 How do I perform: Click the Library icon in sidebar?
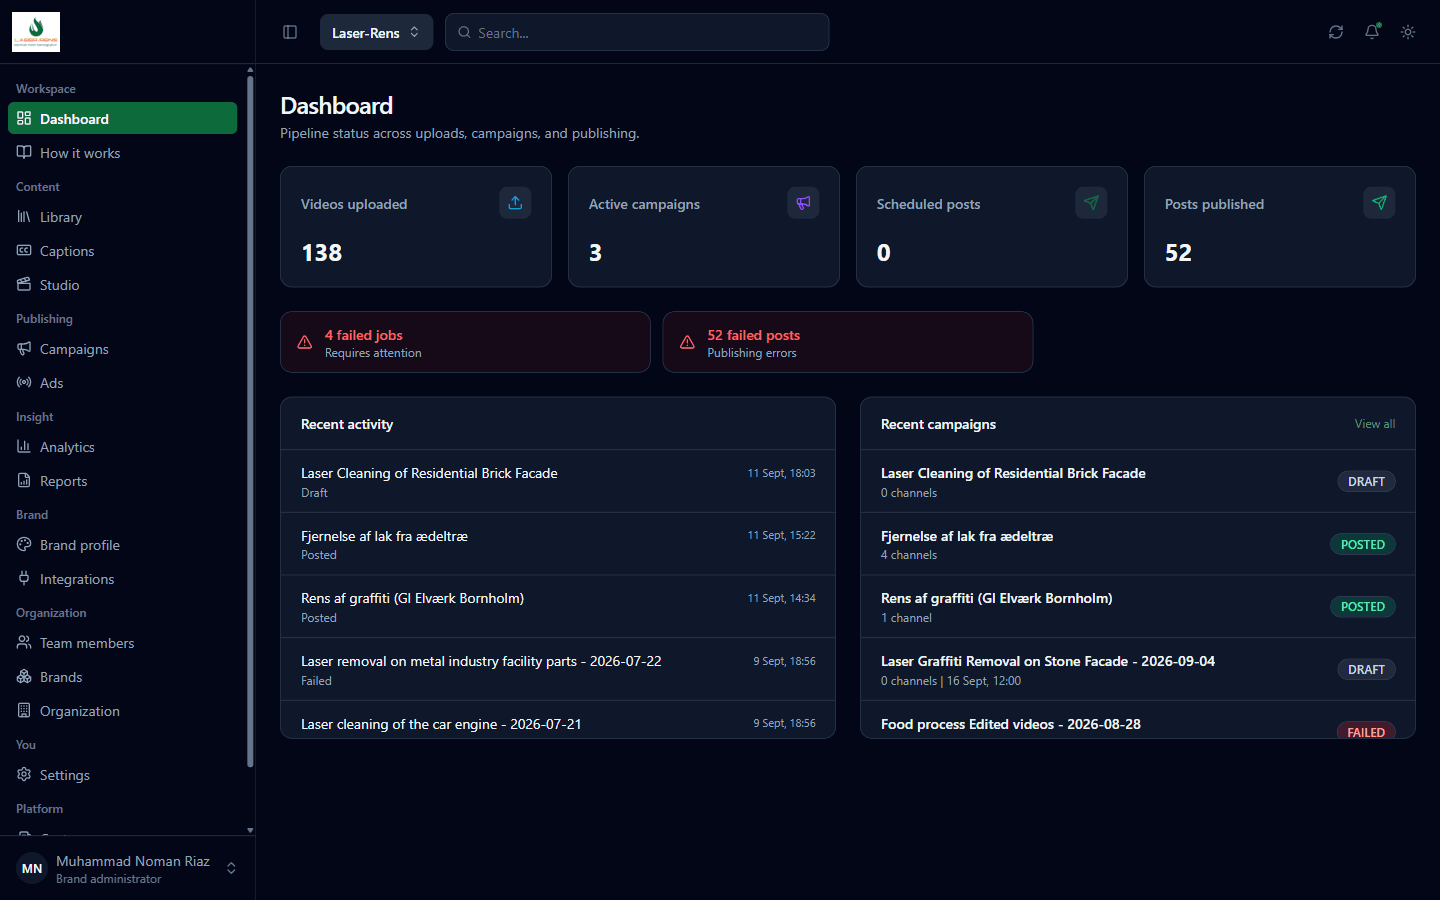point(24,217)
